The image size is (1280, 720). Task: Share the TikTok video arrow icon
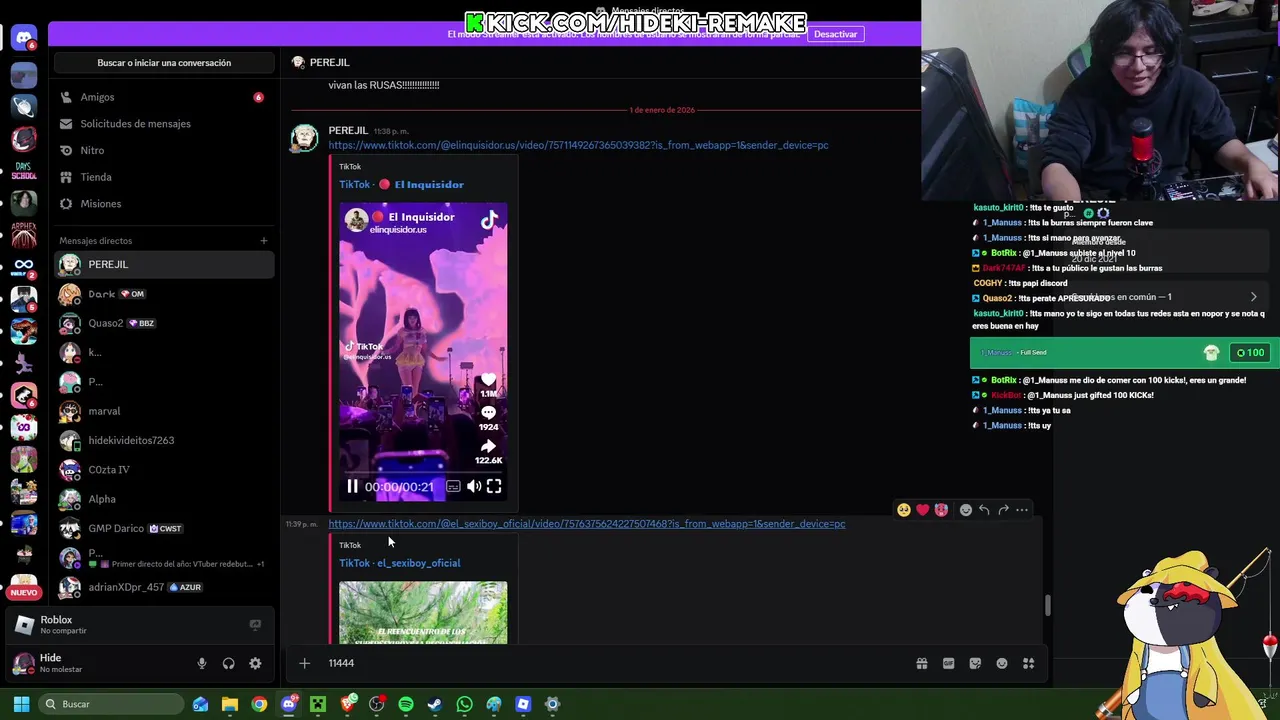(x=488, y=446)
